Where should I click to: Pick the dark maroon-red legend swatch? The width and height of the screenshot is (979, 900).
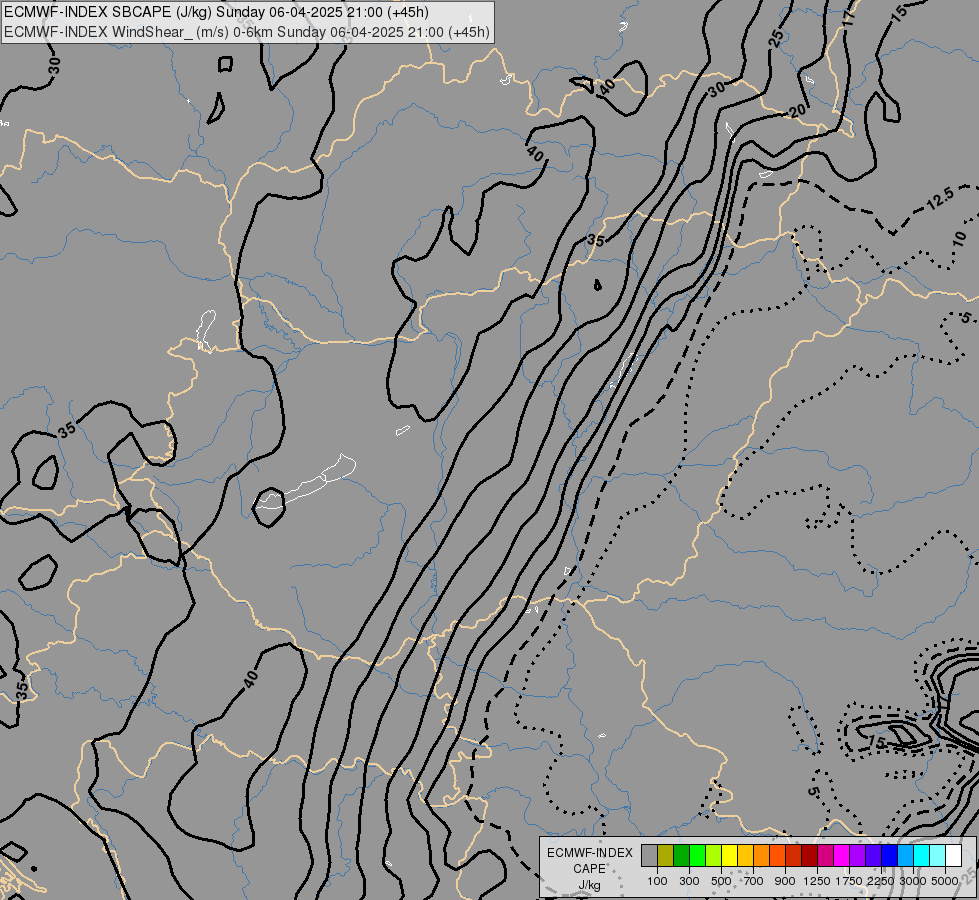[x=809, y=856]
